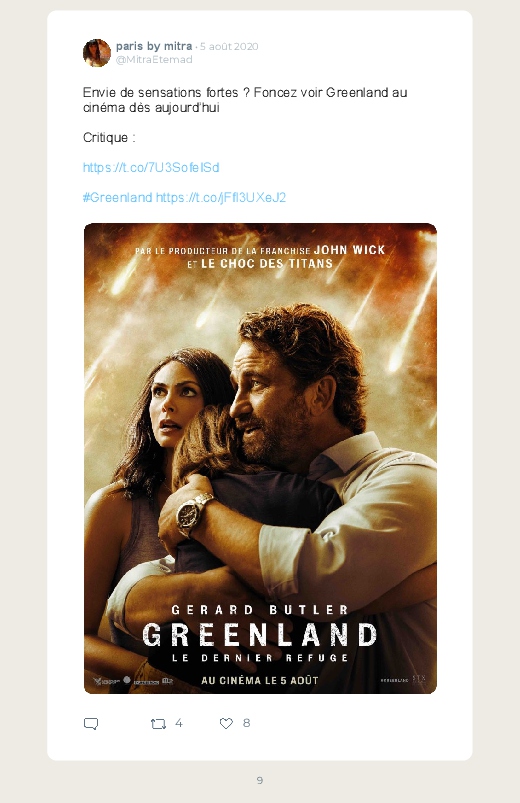
Task: Click the John Wick tagline on poster
Action: tap(260, 257)
